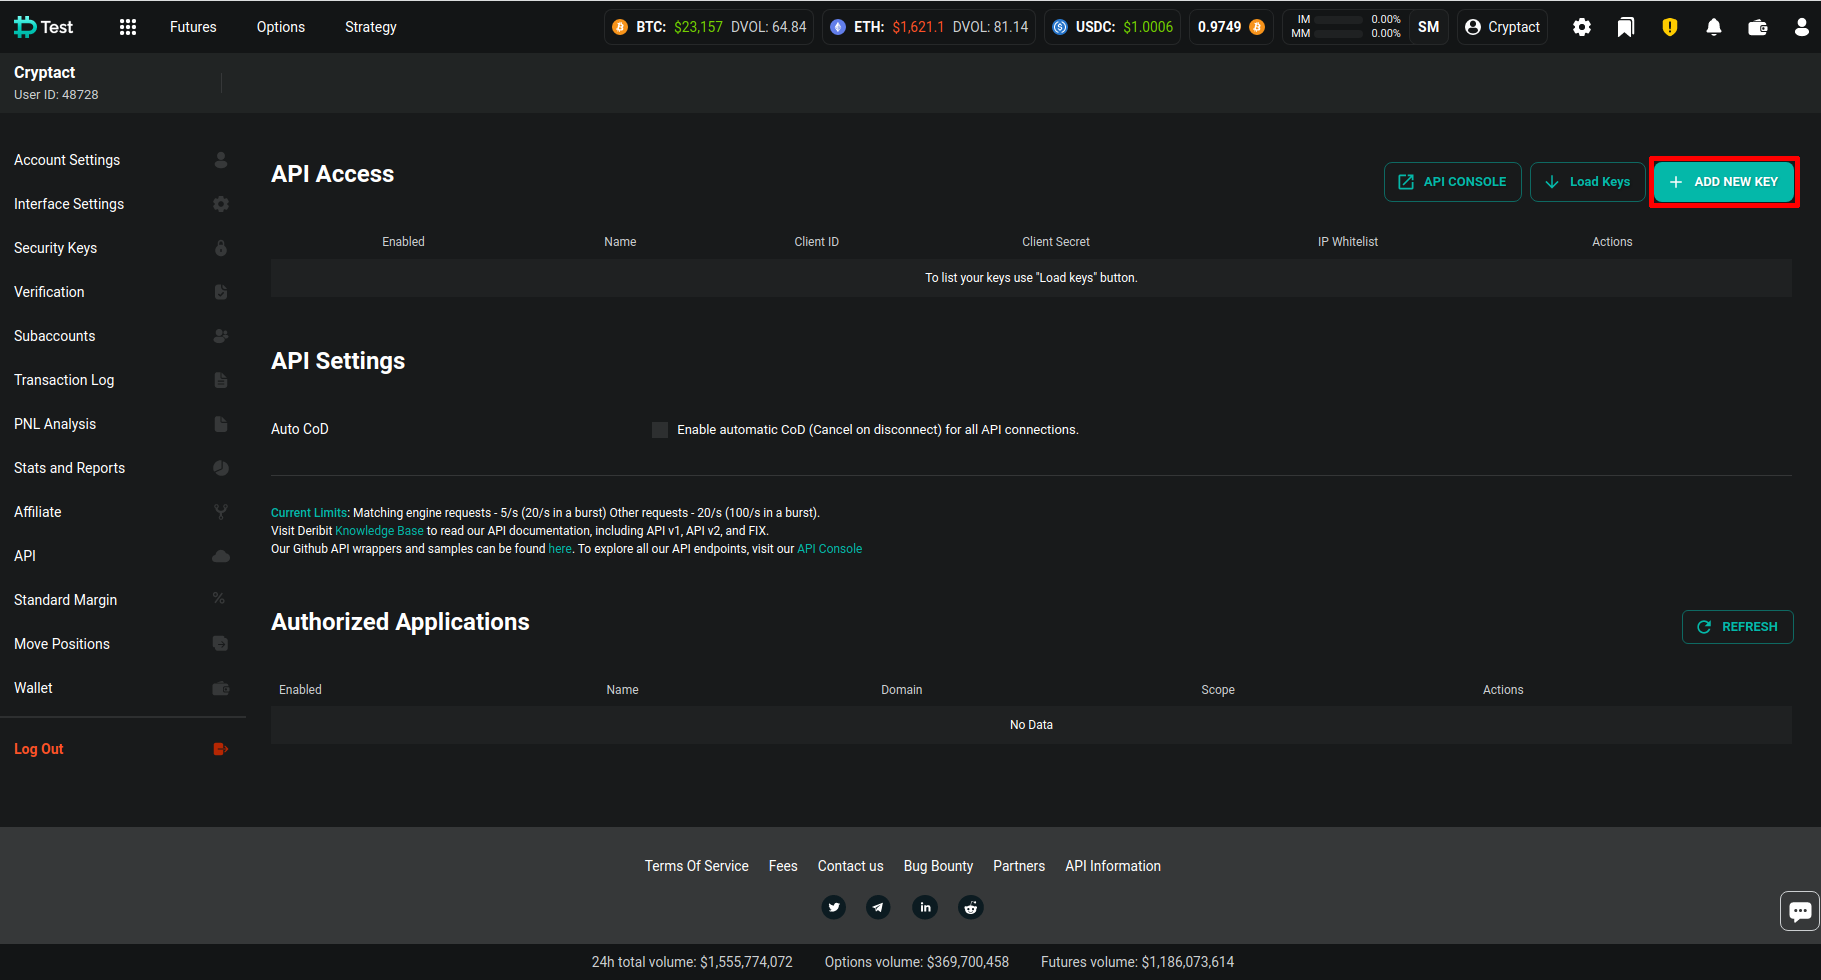Open Fees footer link
The height and width of the screenshot is (980, 1821).
point(783,866)
